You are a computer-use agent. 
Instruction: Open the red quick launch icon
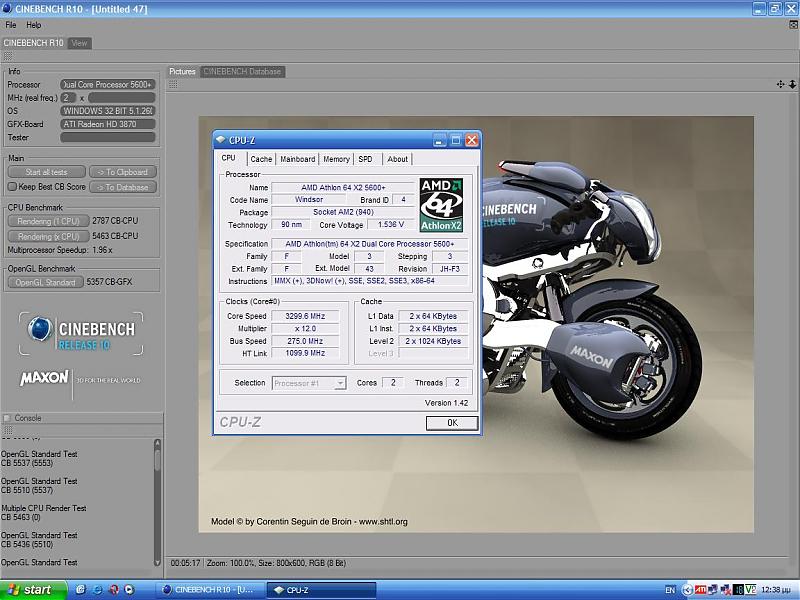[x=114, y=589]
